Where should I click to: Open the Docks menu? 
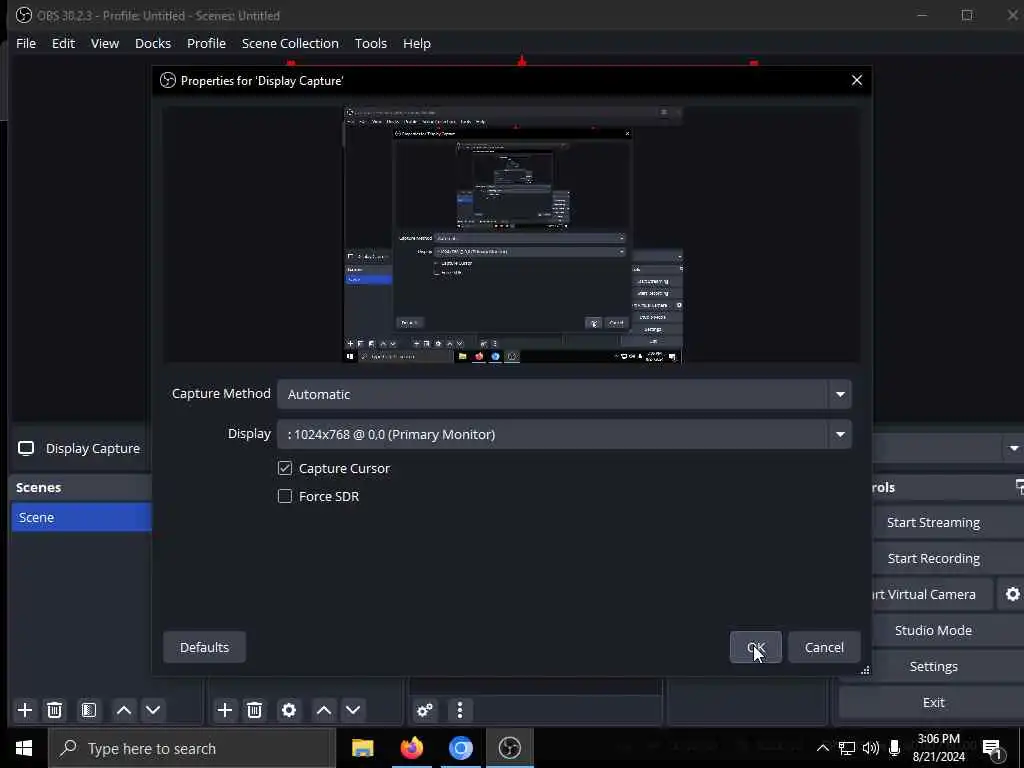tap(153, 43)
